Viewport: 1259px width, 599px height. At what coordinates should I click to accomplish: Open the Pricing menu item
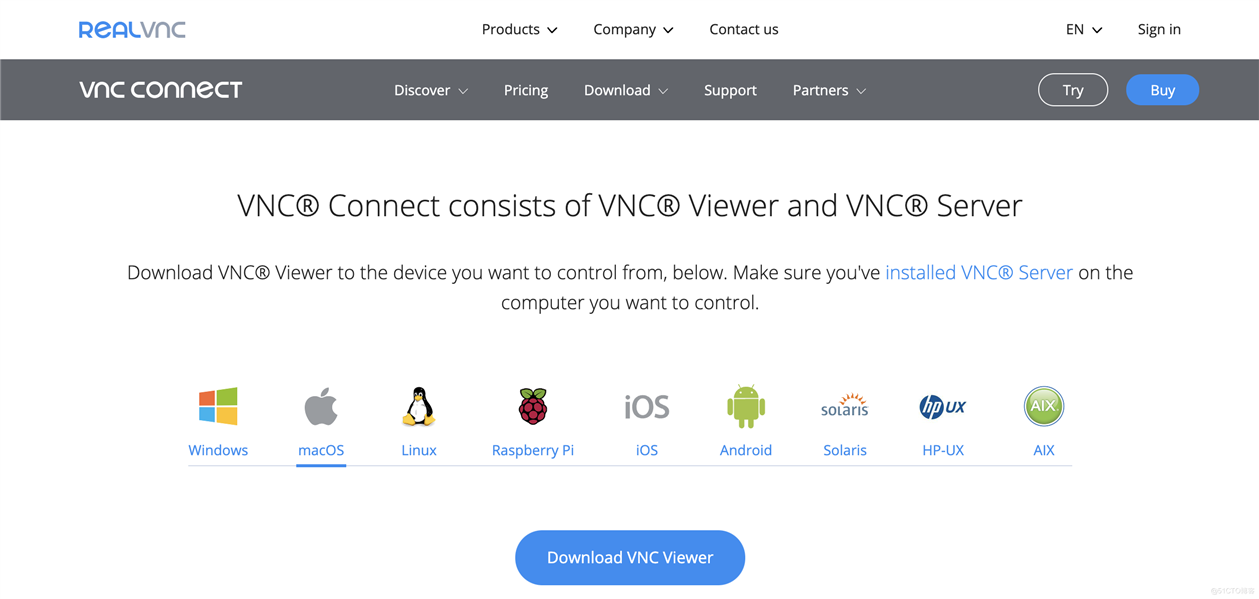coord(526,90)
